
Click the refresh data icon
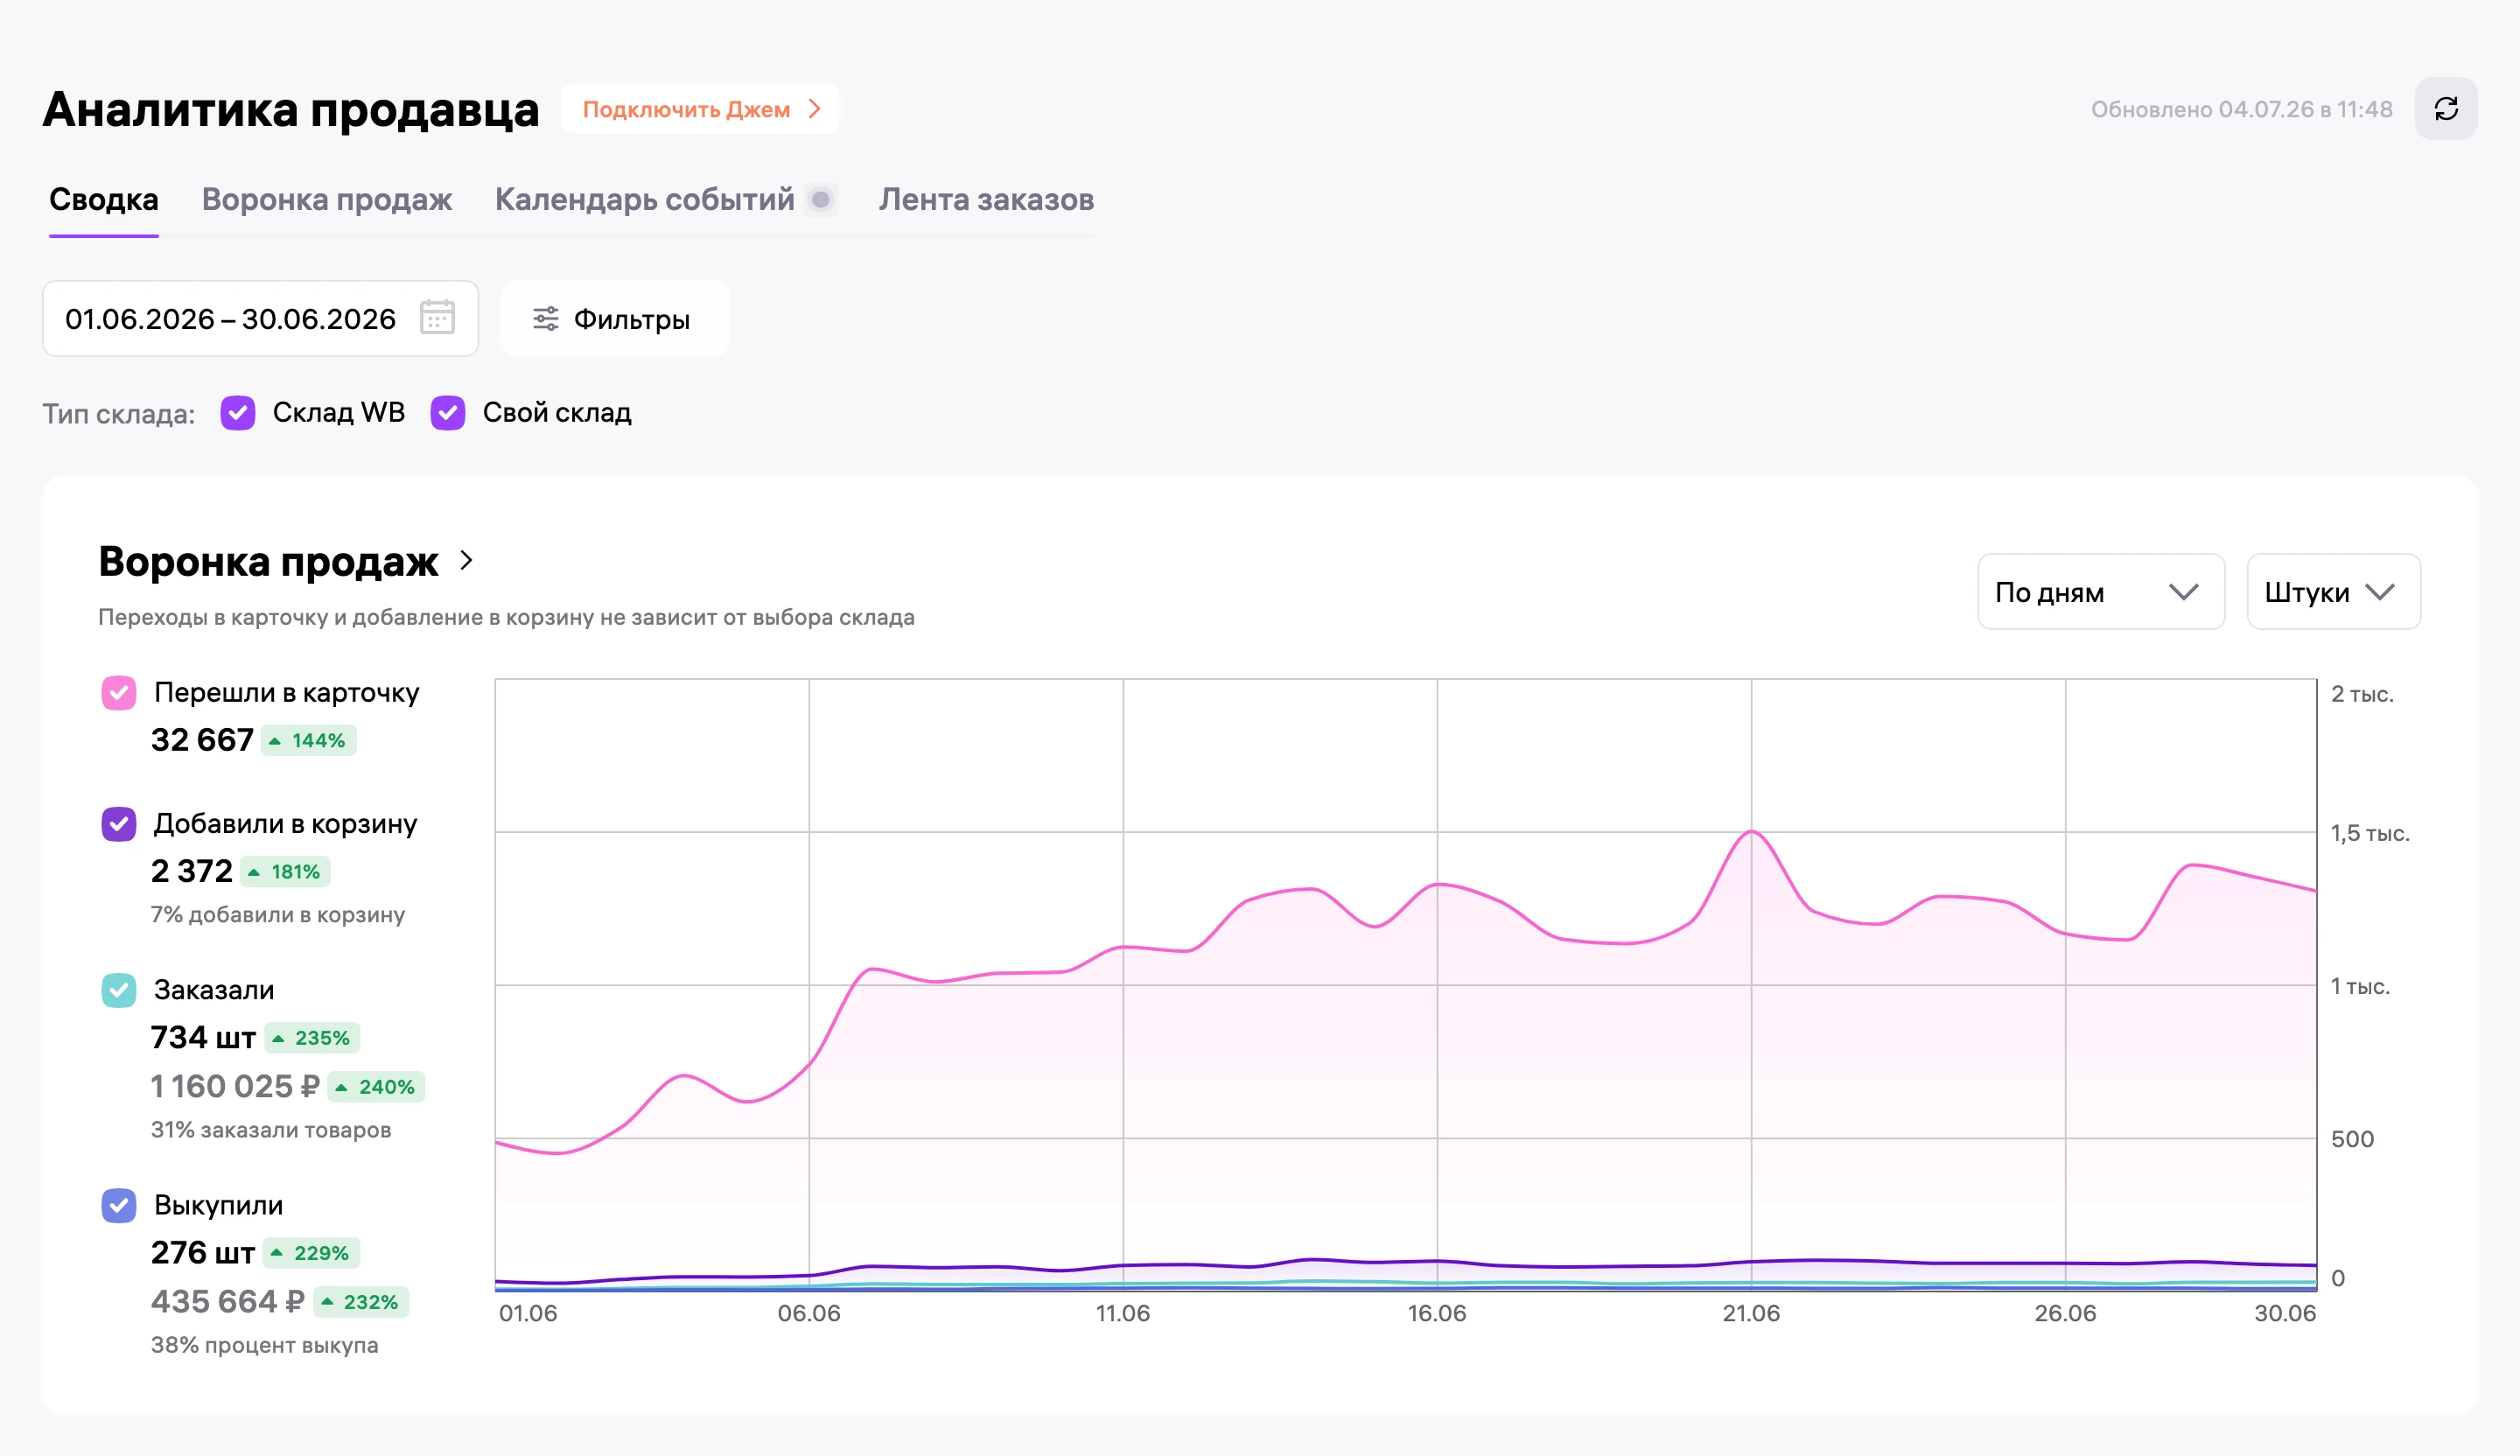click(x=2445, y=109)
